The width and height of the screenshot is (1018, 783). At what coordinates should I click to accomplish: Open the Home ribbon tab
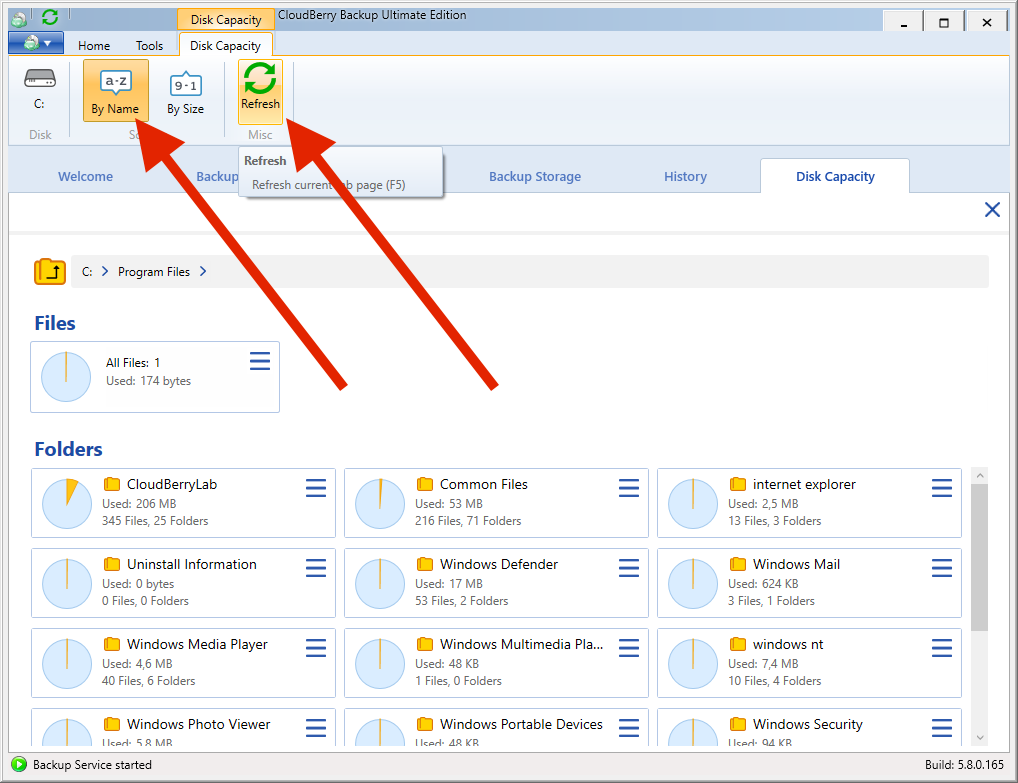tap(94, 45)
